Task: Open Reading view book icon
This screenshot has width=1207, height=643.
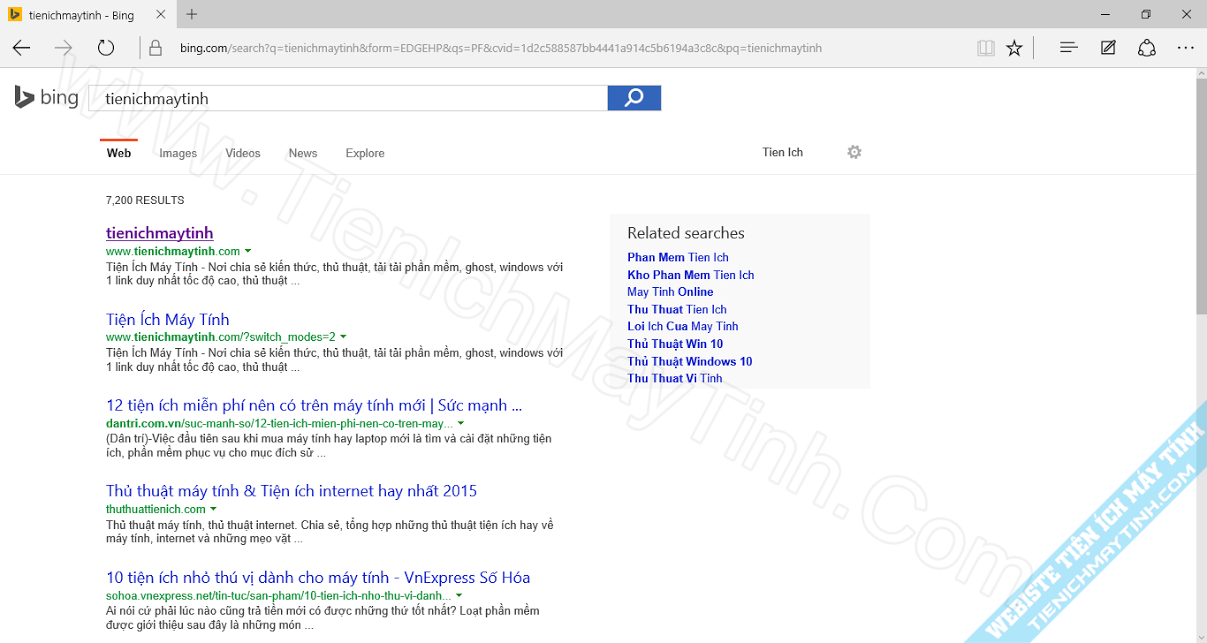Action: [x=986, y=47]
